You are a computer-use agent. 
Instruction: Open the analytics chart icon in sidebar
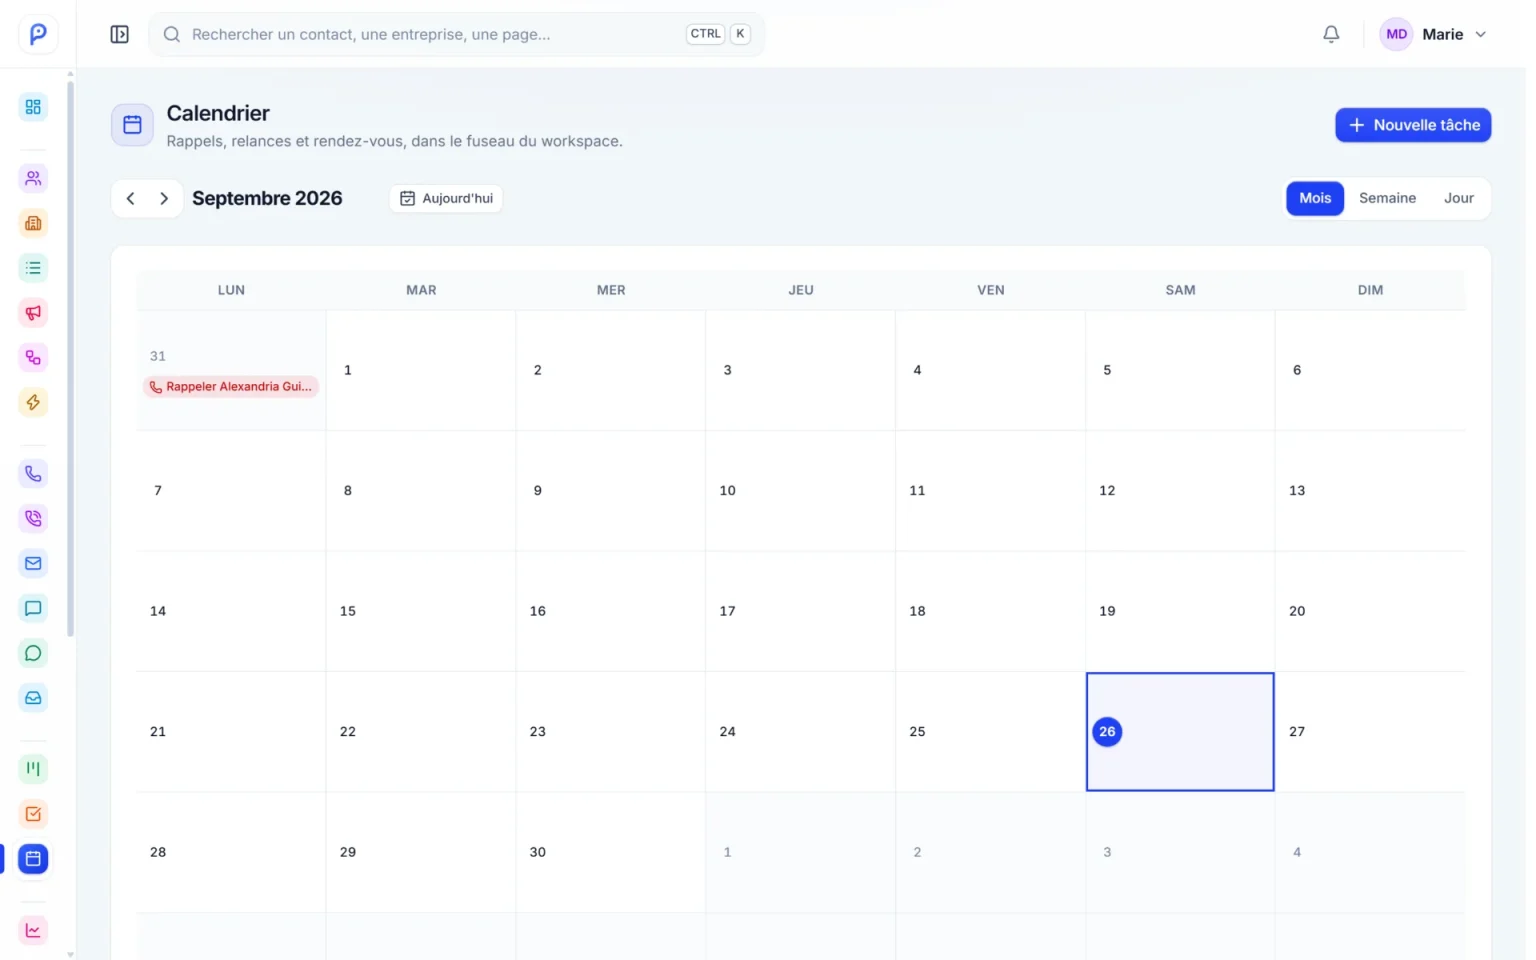pyautogui.click(x=33, y=930)
